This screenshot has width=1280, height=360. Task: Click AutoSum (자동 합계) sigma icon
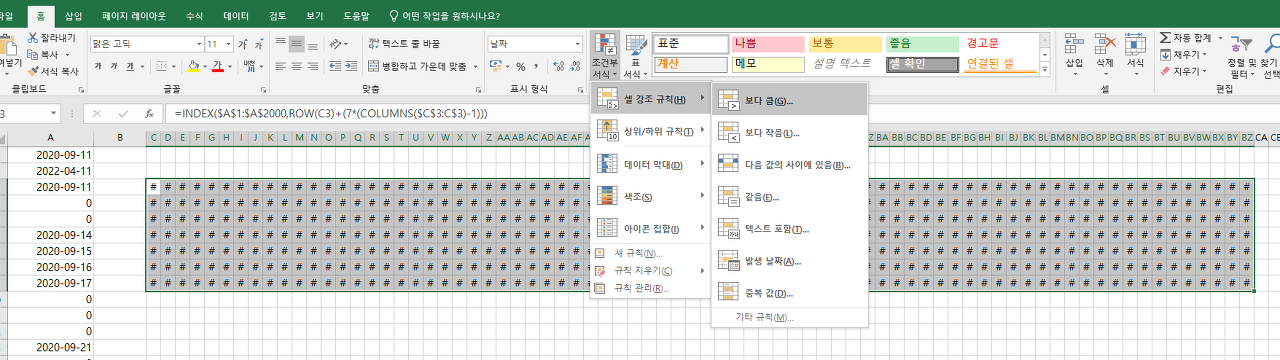click(1166, 37)
